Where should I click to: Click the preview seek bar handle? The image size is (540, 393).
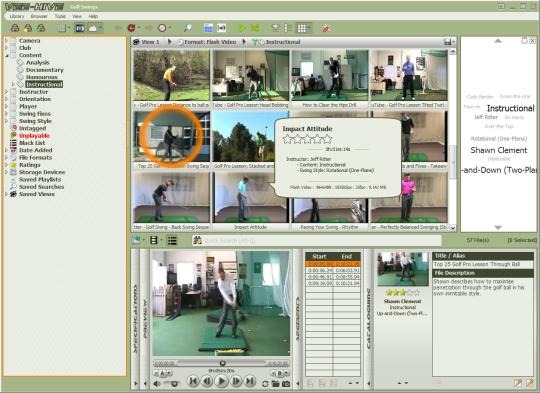tap(222, 363)
